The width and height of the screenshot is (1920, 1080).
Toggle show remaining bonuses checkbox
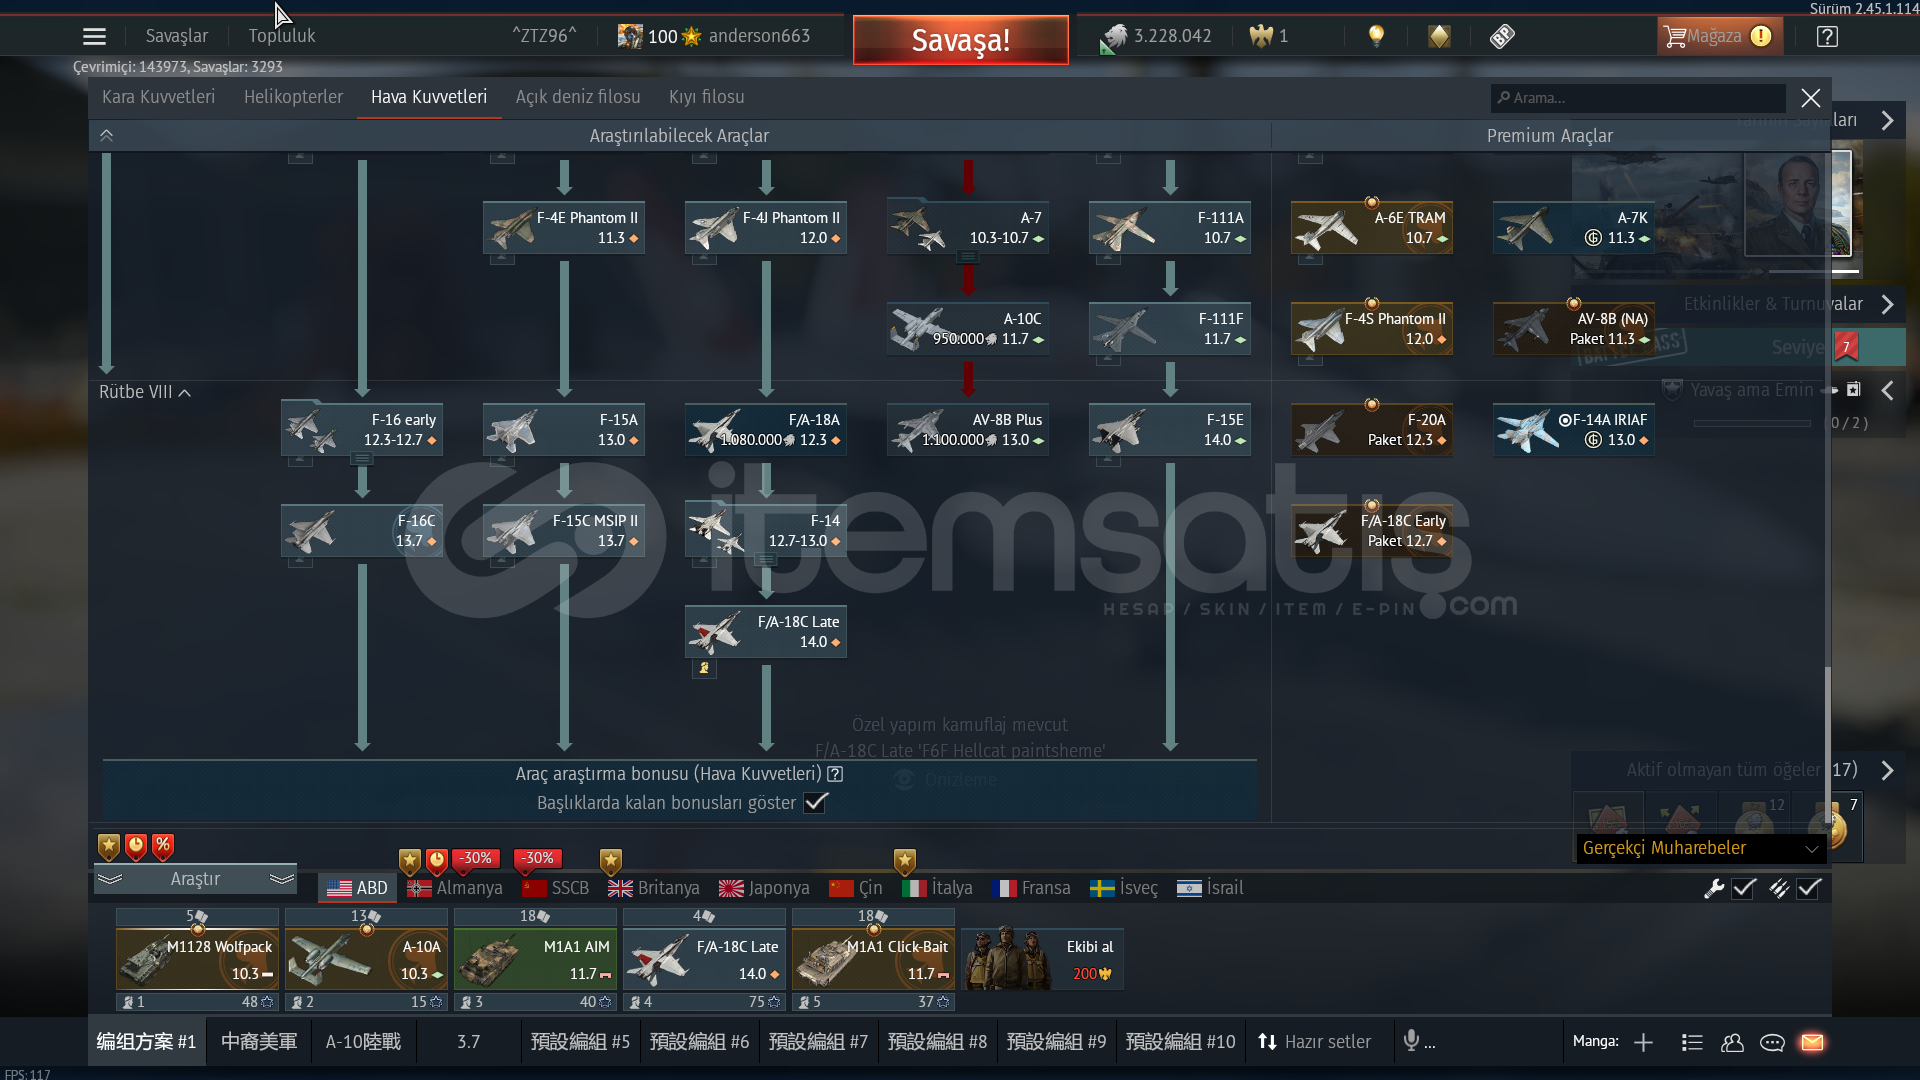click(x=816, y=802)
